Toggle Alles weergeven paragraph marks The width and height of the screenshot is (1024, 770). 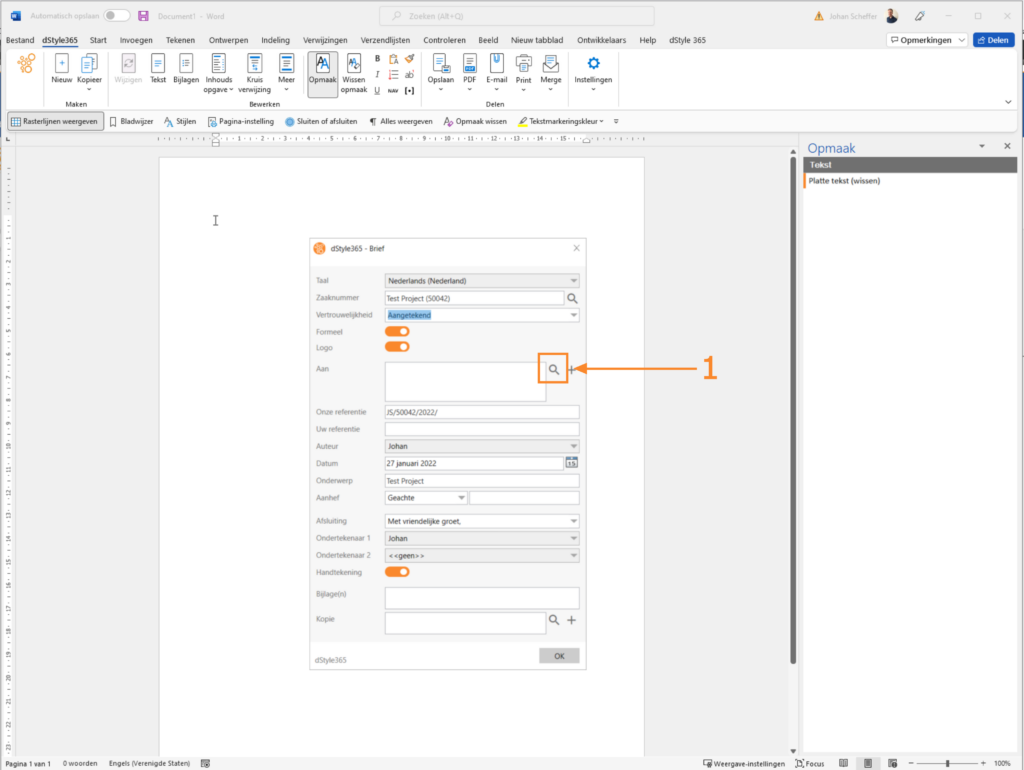point(401,121)
